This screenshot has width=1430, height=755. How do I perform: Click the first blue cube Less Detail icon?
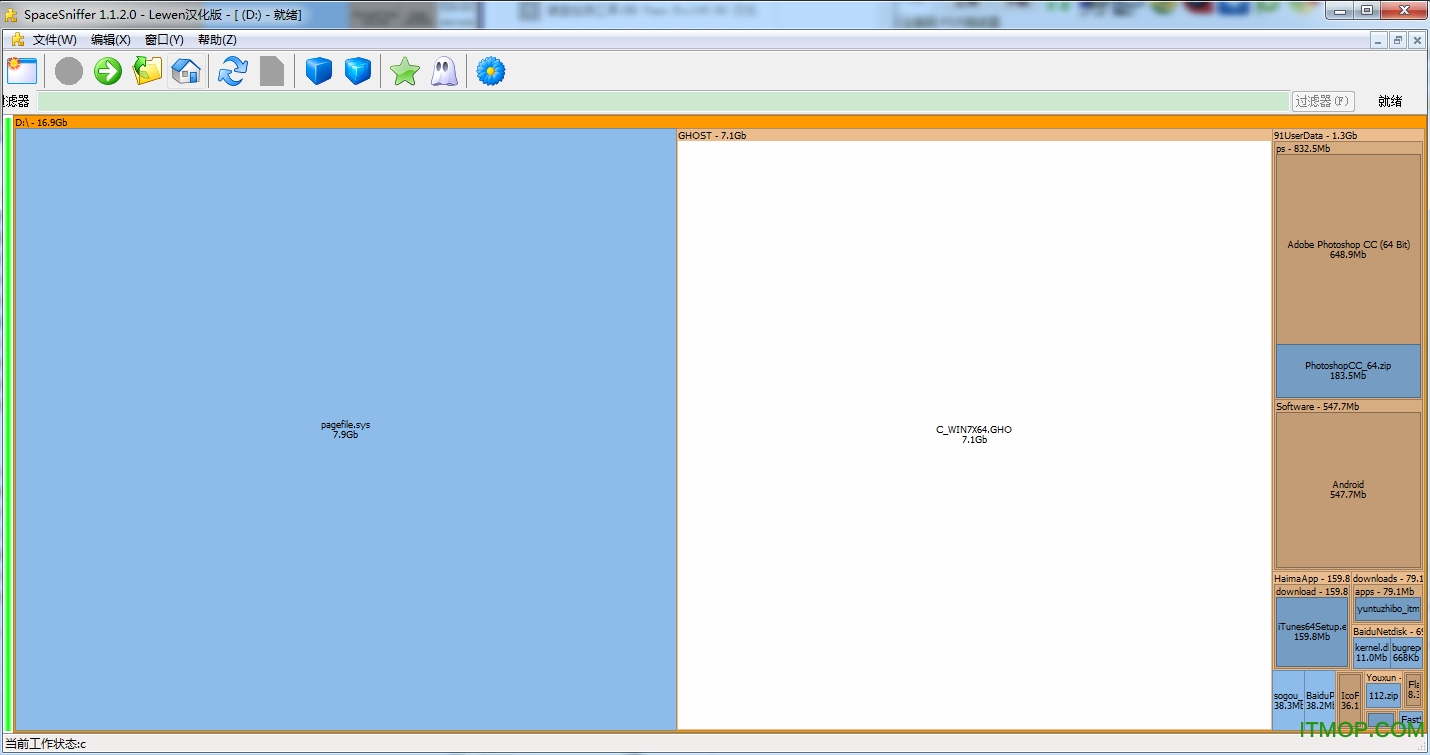(319, 71)
